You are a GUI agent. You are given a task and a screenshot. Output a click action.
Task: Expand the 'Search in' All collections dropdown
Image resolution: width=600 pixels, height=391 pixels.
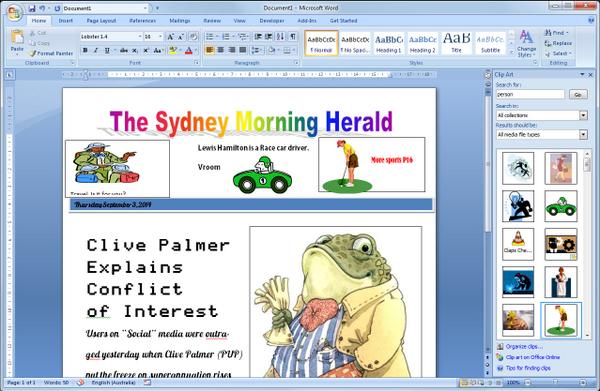583,115
